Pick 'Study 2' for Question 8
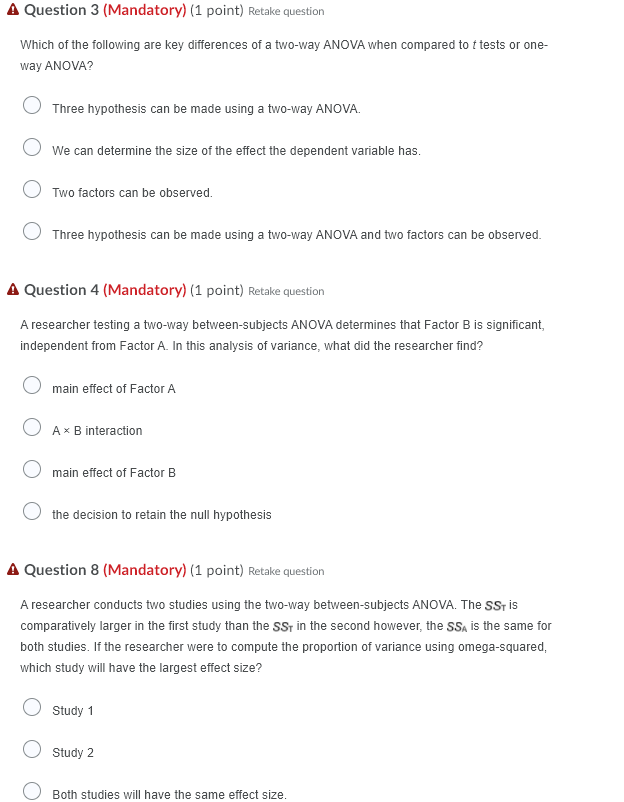The width and height of the screenshot is (624, 802). pos(31,748)
